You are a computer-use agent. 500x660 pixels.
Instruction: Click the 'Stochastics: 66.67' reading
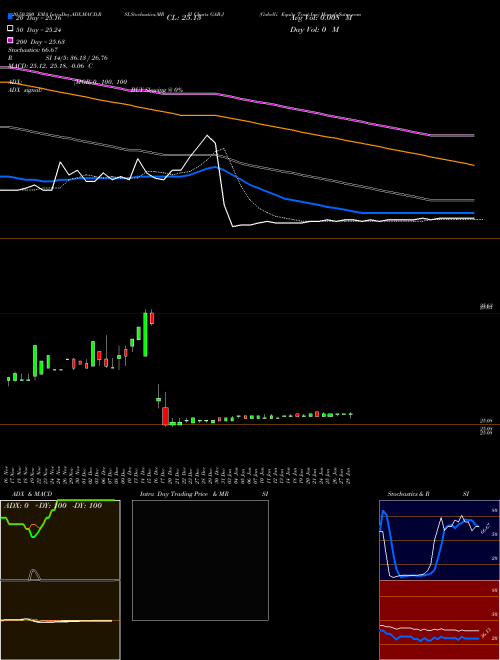(x=33, y=50)
